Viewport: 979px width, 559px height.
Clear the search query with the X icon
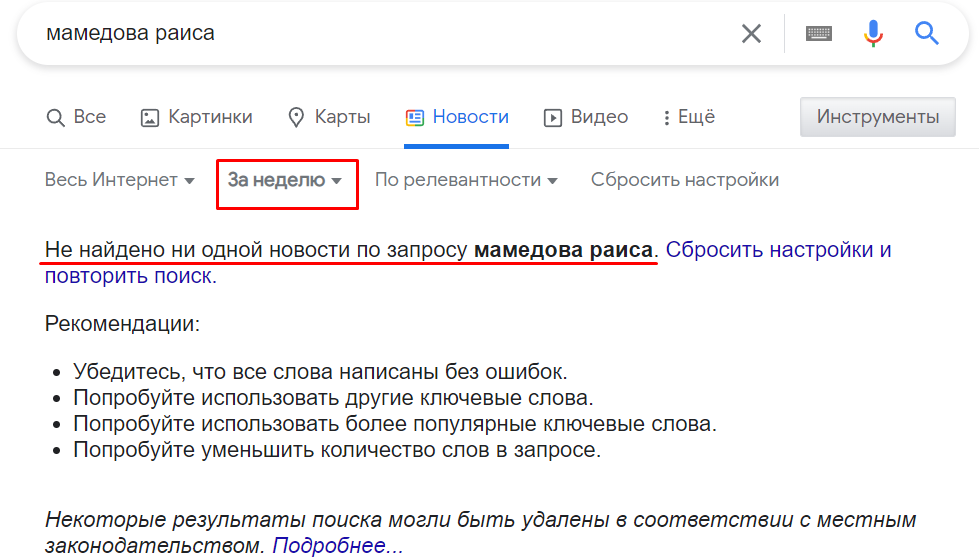tap(751, 33)
